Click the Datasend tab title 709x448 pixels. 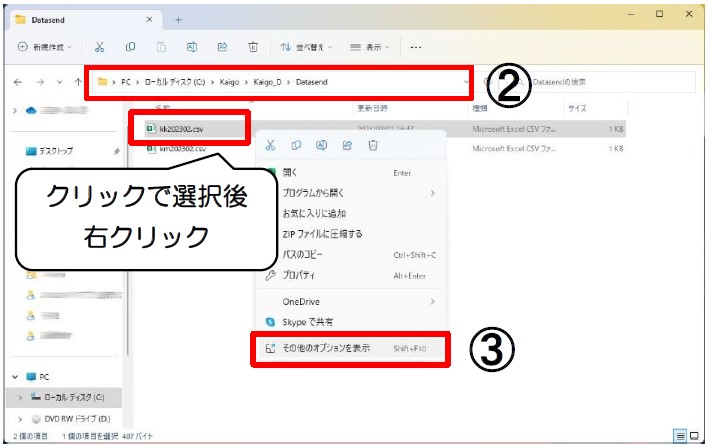[48, 20]
